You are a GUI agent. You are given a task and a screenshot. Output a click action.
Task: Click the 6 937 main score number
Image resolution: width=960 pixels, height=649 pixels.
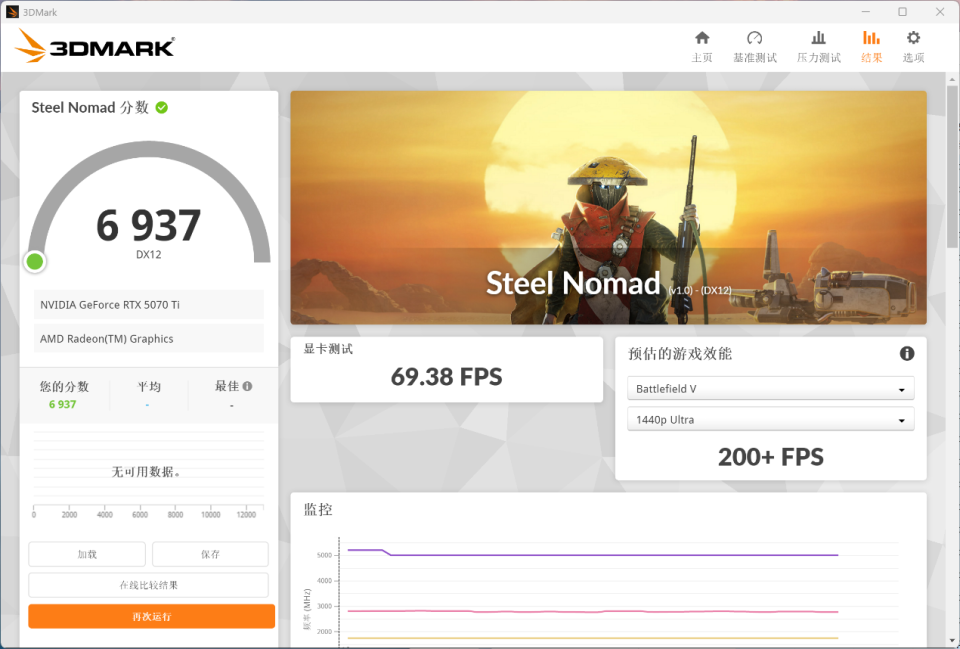pos(148,225)
